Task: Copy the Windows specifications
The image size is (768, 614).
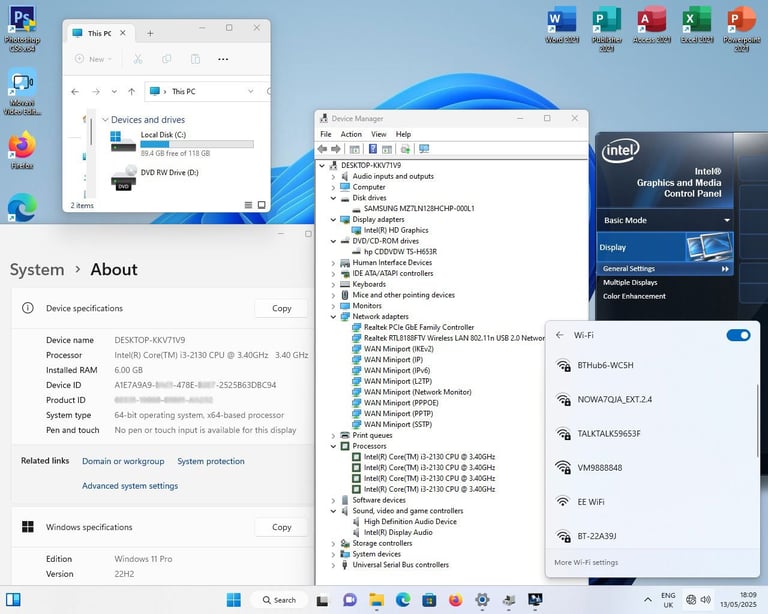Action: click(x=282, y=527)
